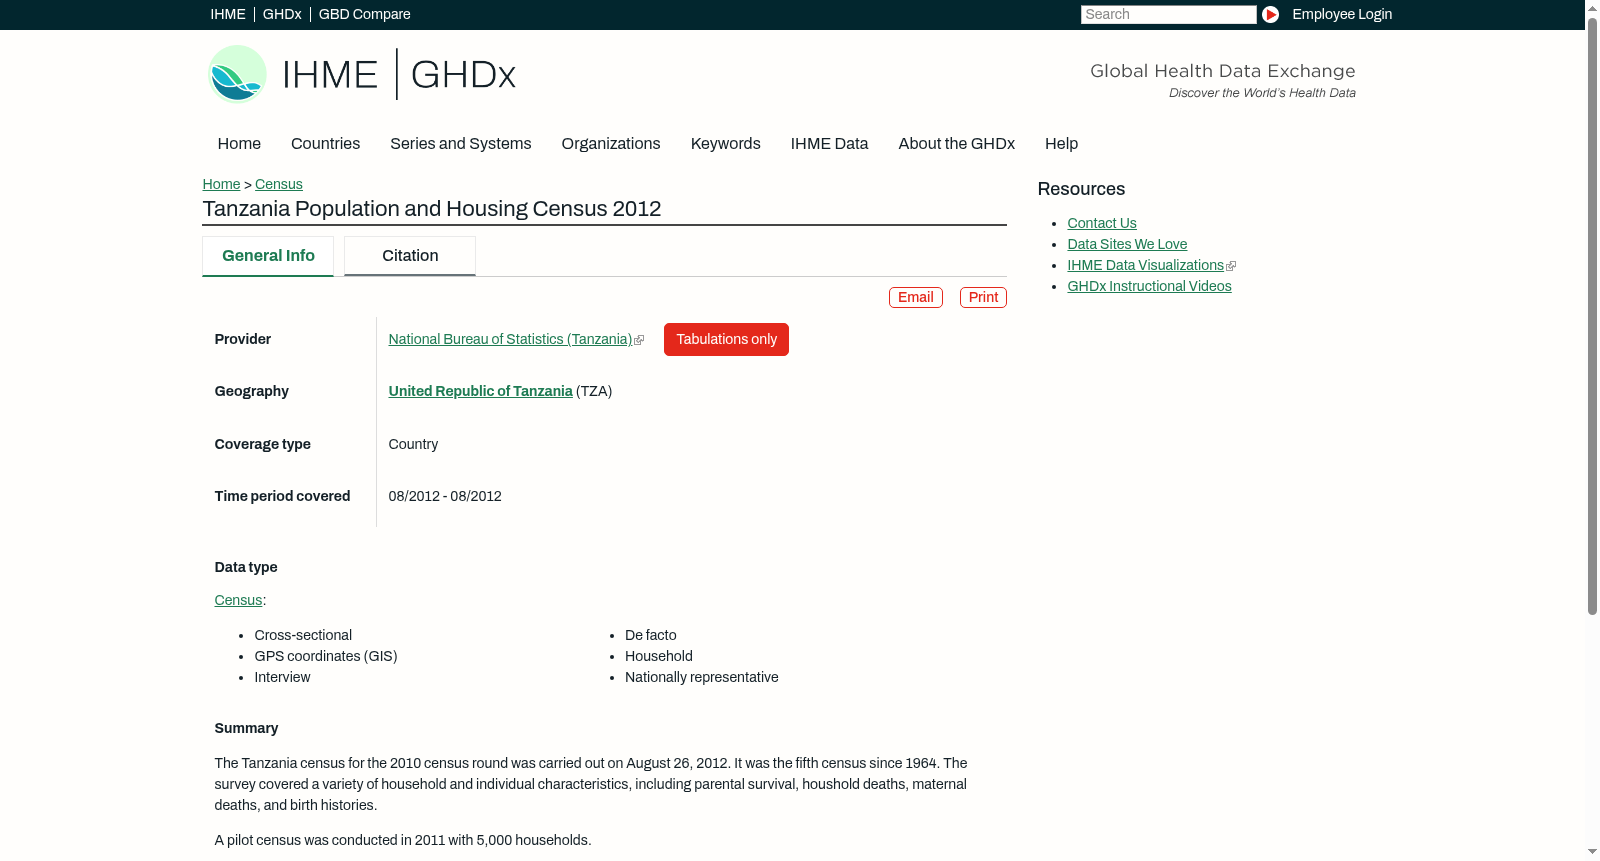Viewport: 1600px width, 861px height.
Task: Click the 'Nationally representative' list item
Action: (x=701, y=677)
